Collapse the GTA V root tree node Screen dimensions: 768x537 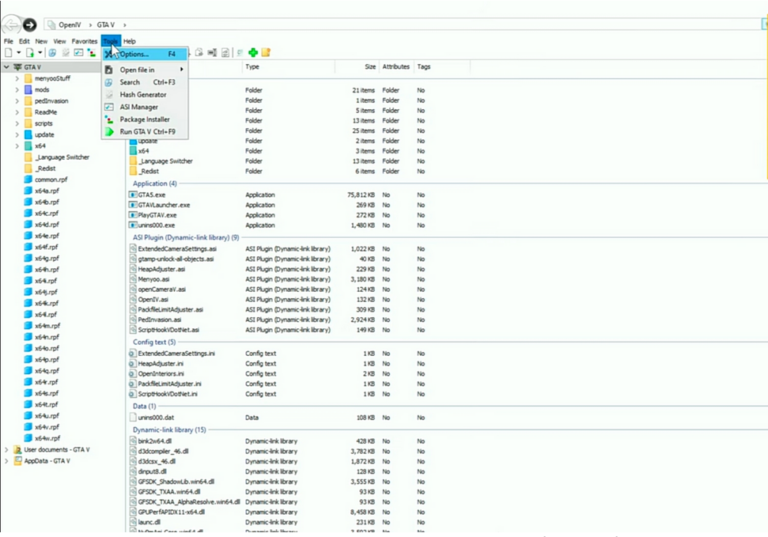(x=6, y=67)
